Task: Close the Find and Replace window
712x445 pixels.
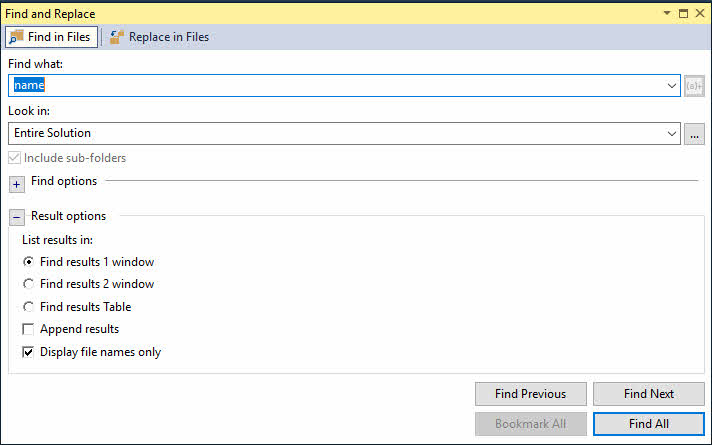Action: coord(700,13)
